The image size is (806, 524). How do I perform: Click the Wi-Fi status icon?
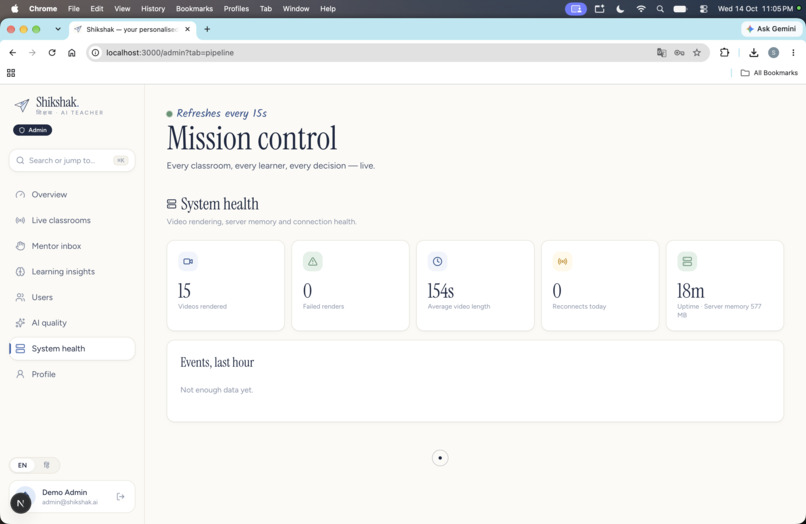click(640, 9)
